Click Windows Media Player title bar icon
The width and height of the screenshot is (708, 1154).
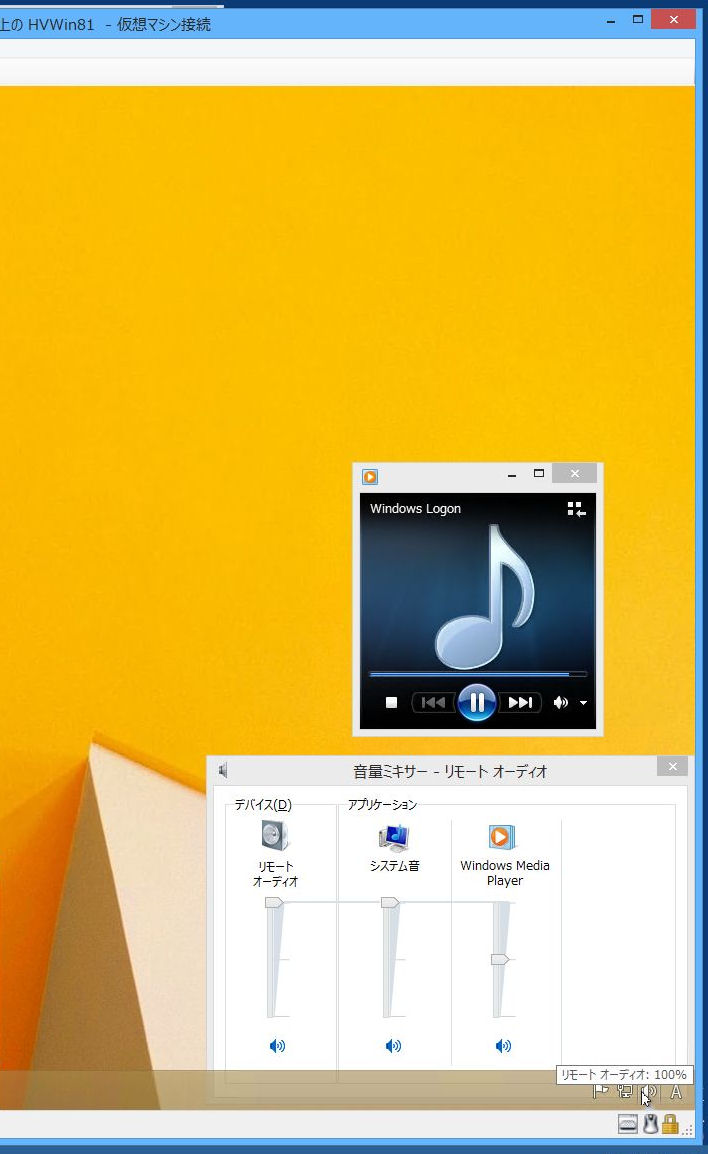coord(370,477)
